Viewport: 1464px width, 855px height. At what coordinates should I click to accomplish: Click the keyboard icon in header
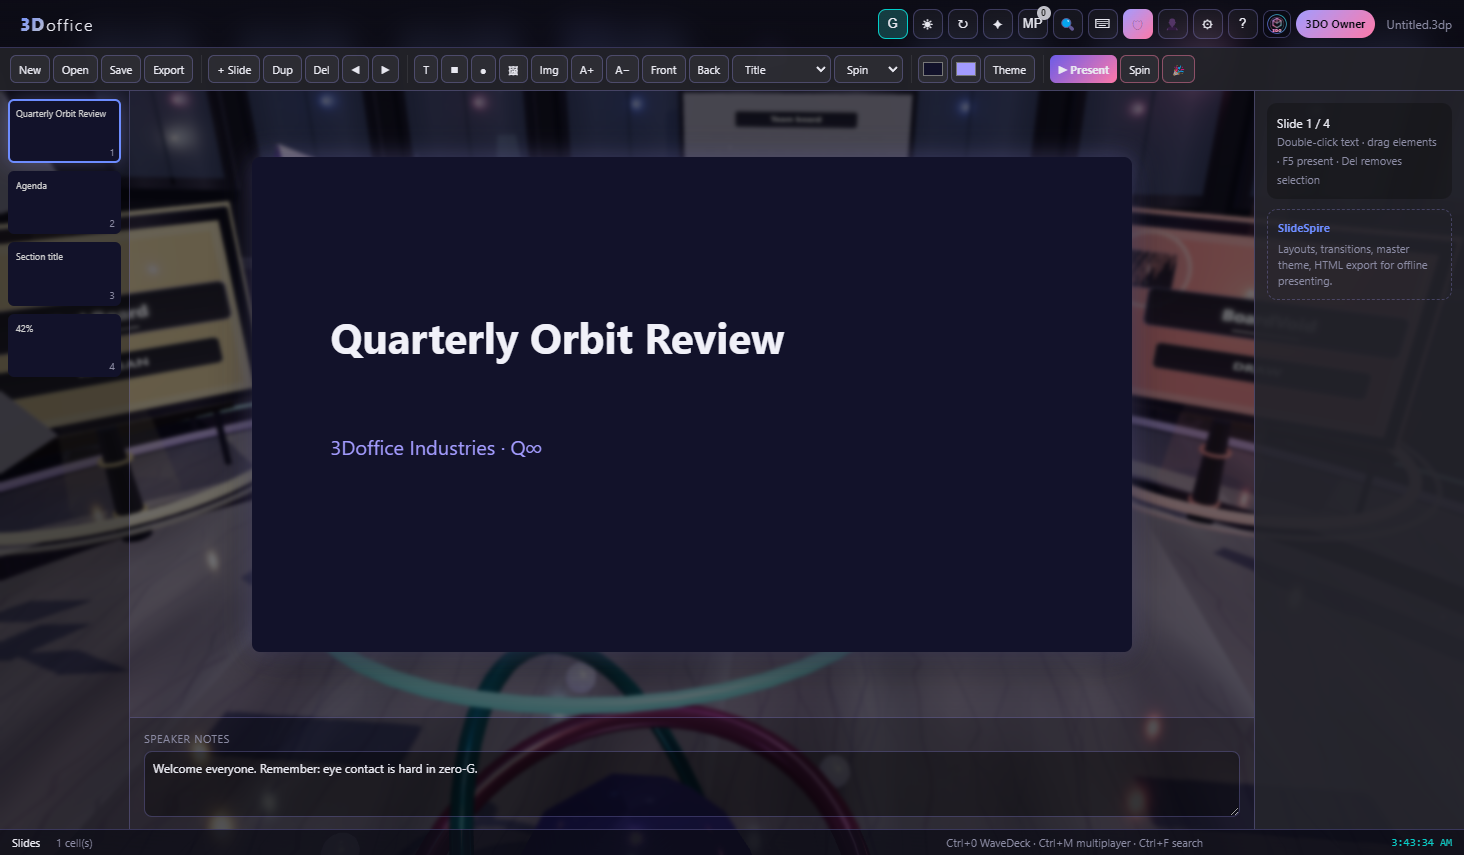1103,24
